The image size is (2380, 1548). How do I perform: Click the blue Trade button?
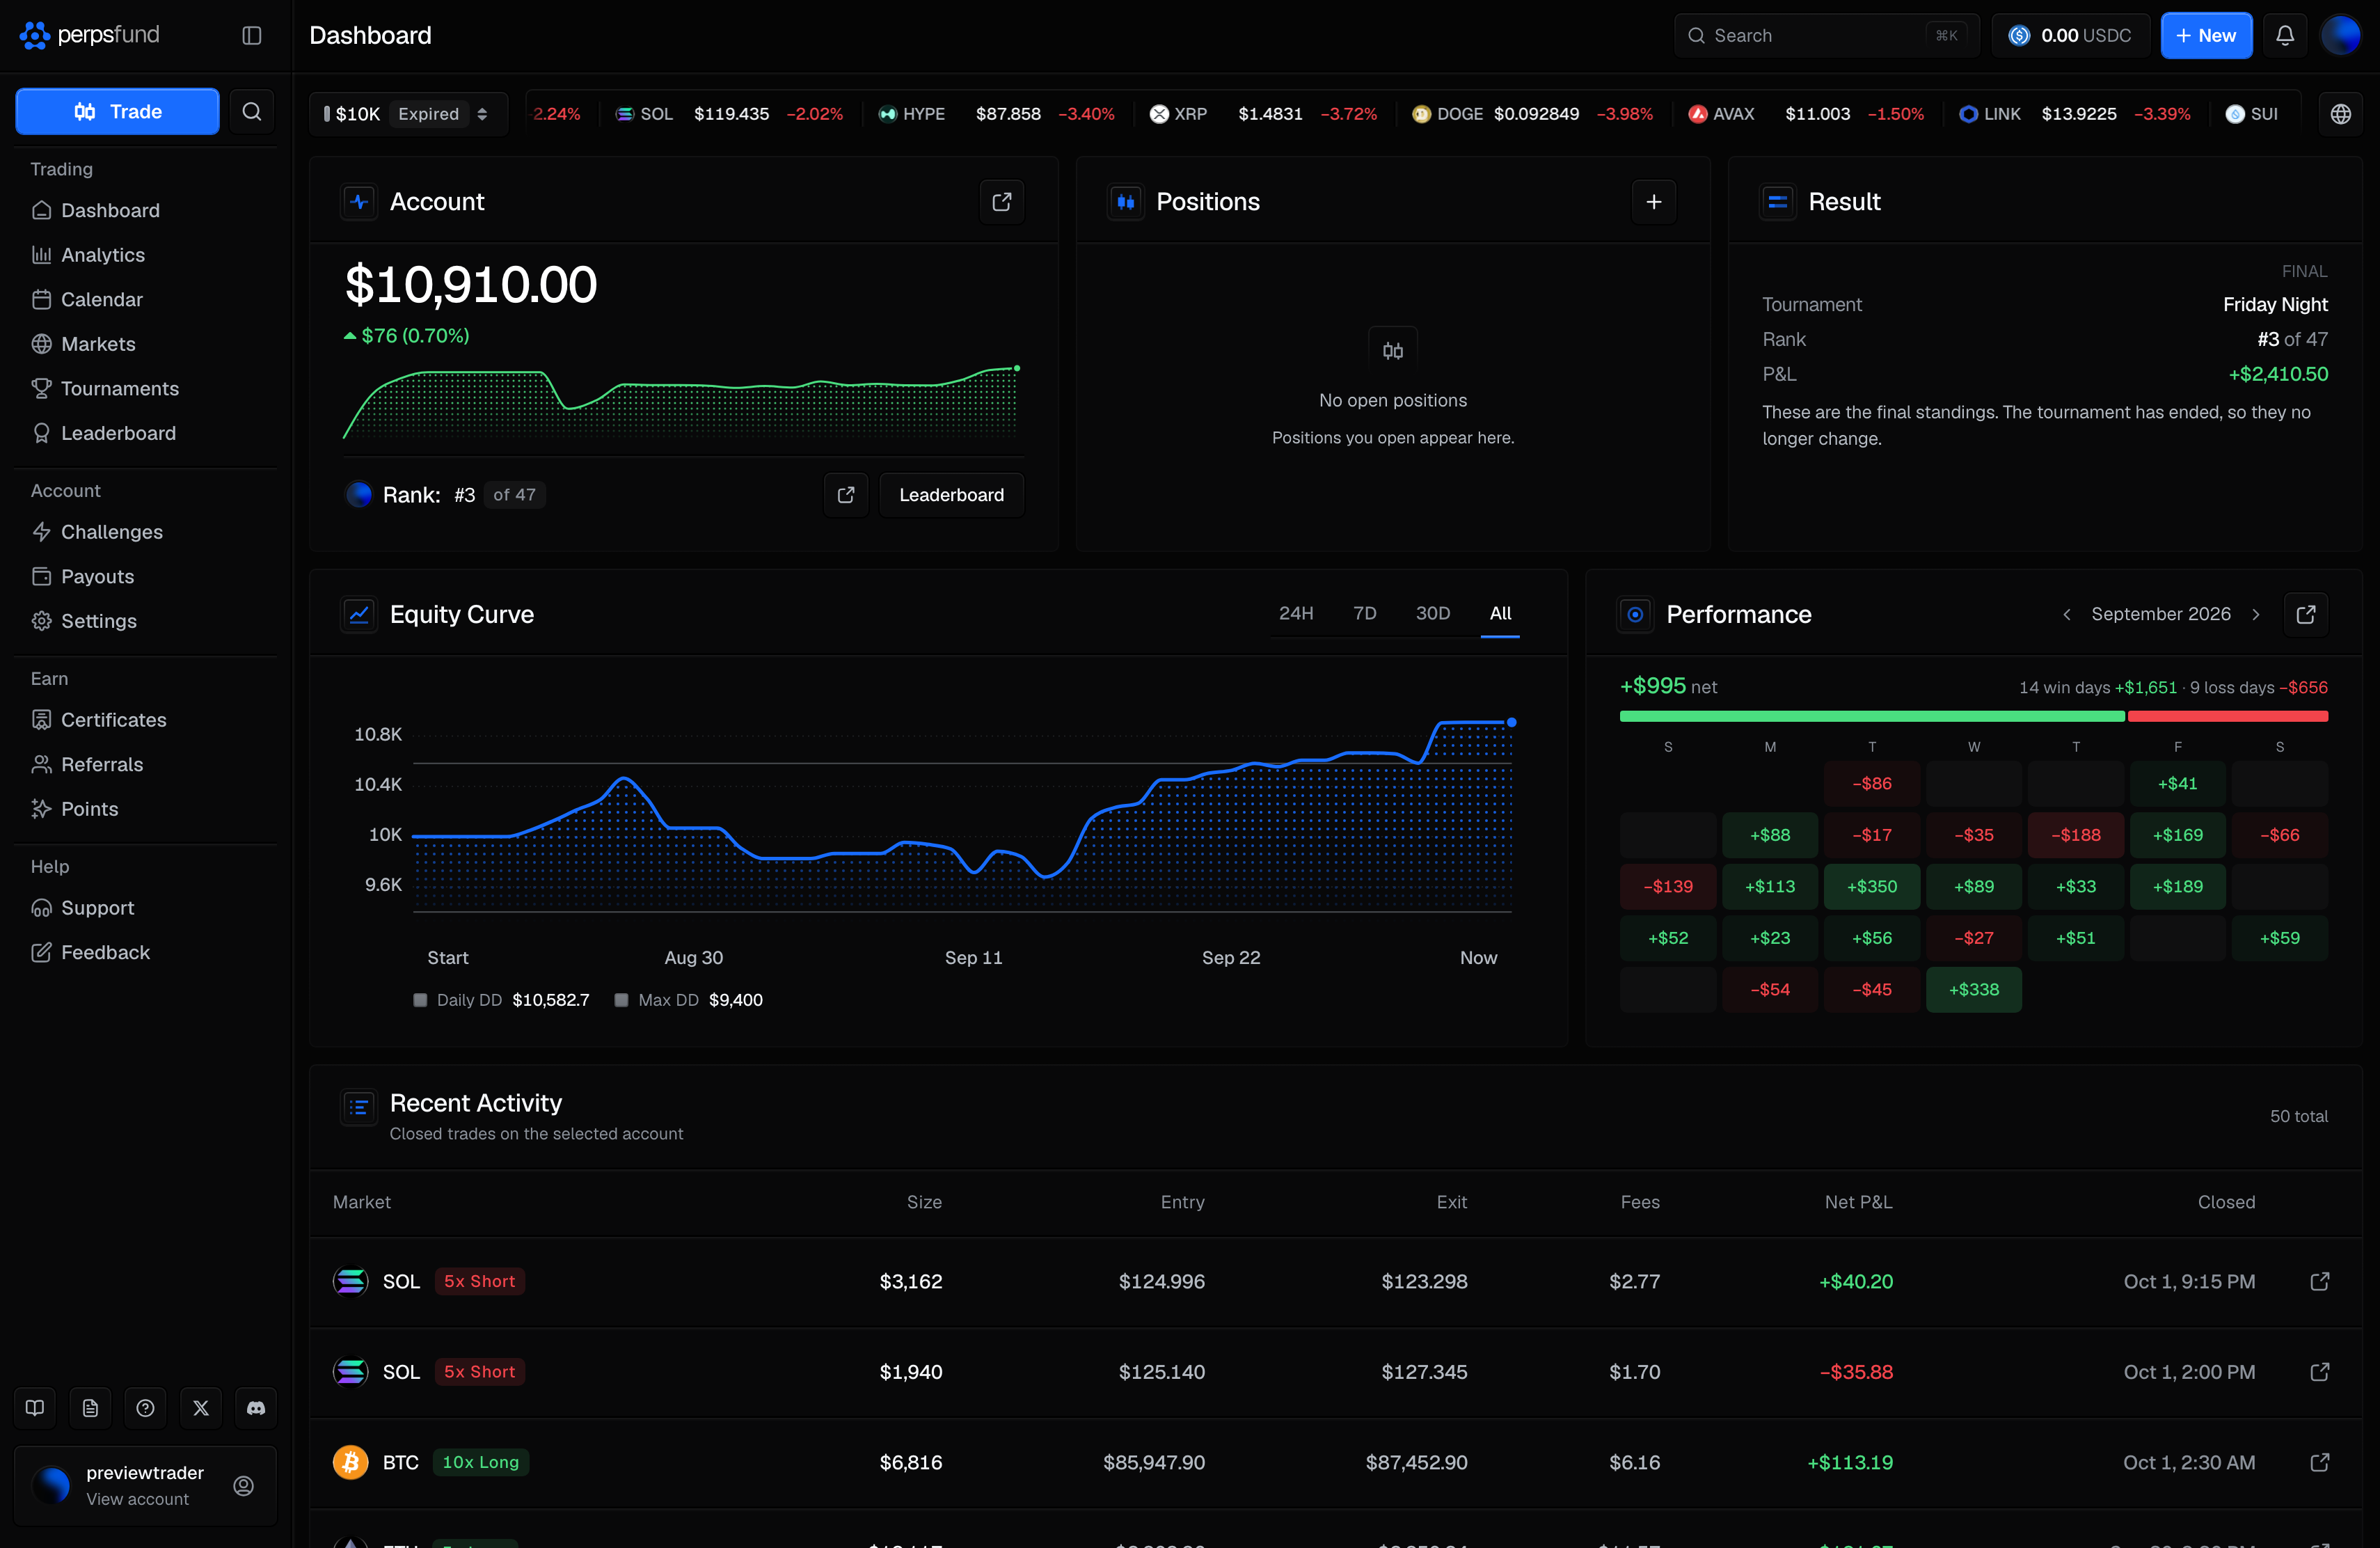118,111
